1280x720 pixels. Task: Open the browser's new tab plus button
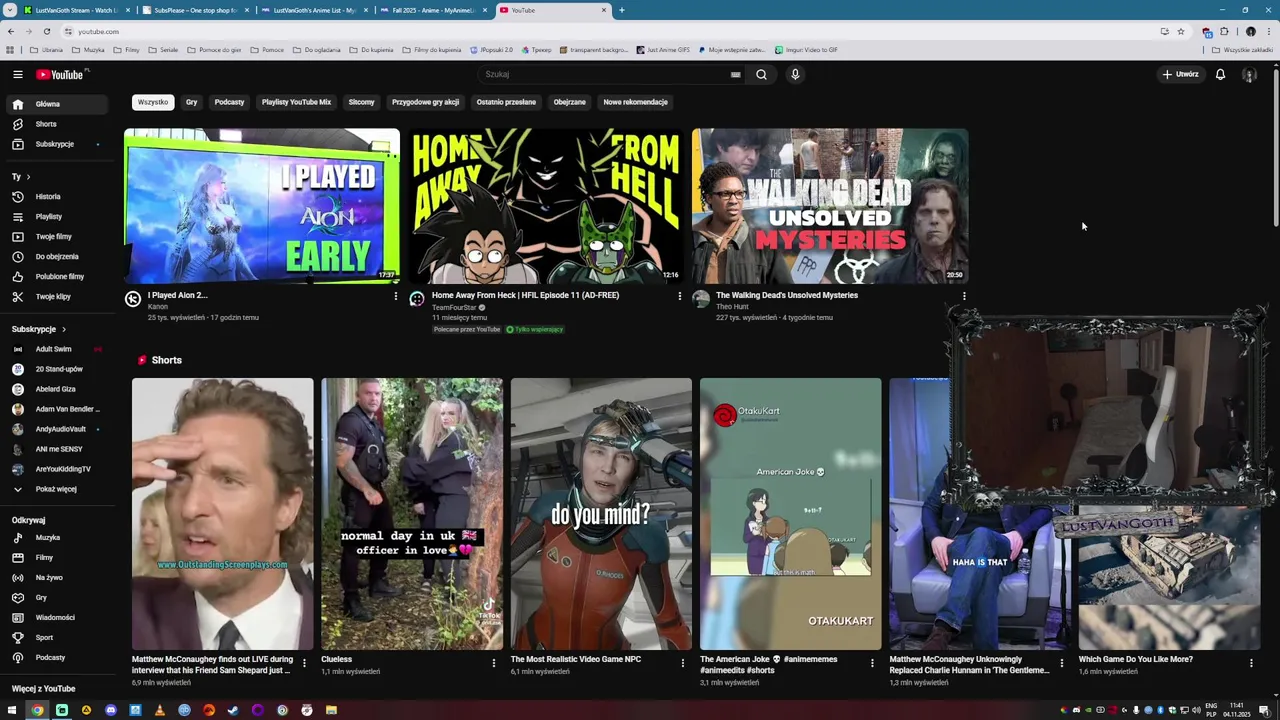[622, 10]
